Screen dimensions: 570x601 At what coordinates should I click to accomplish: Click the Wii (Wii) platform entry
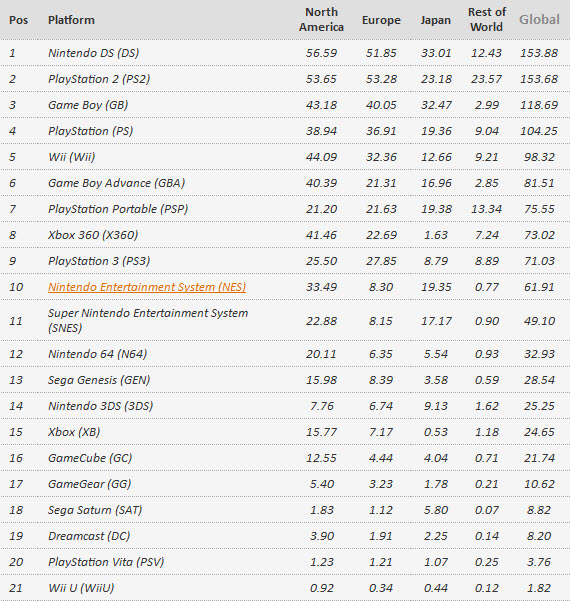(x=72, y=157)
